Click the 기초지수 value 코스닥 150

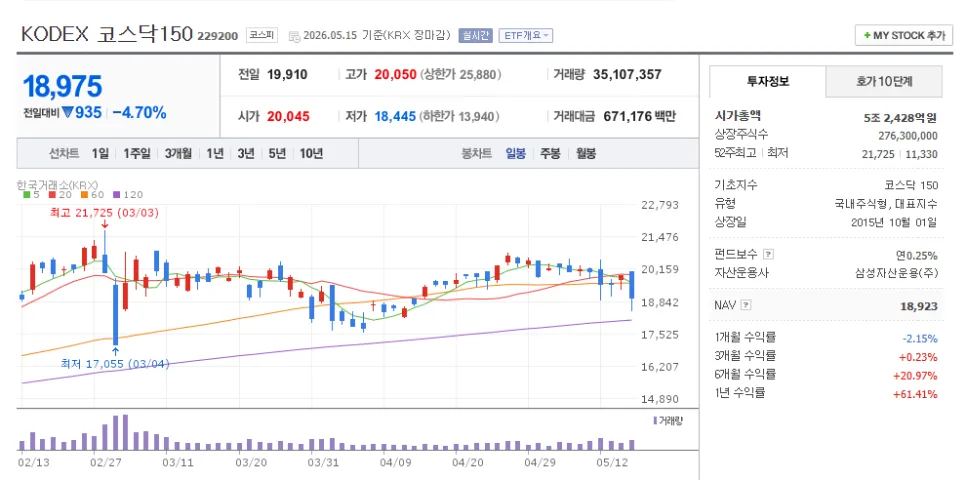(911, 185)
